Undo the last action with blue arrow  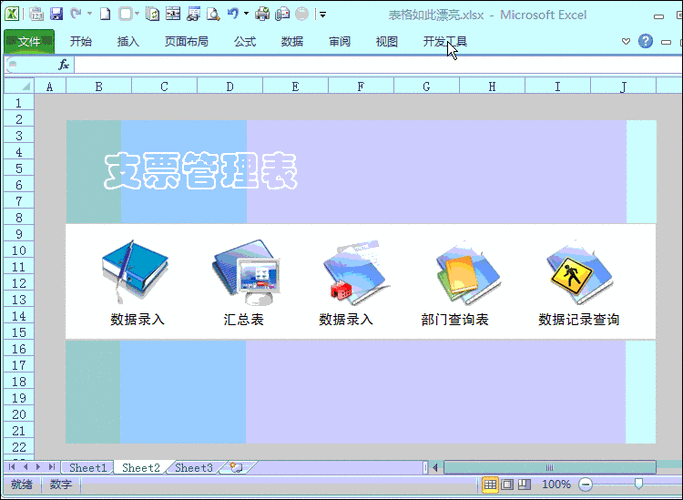233,14
